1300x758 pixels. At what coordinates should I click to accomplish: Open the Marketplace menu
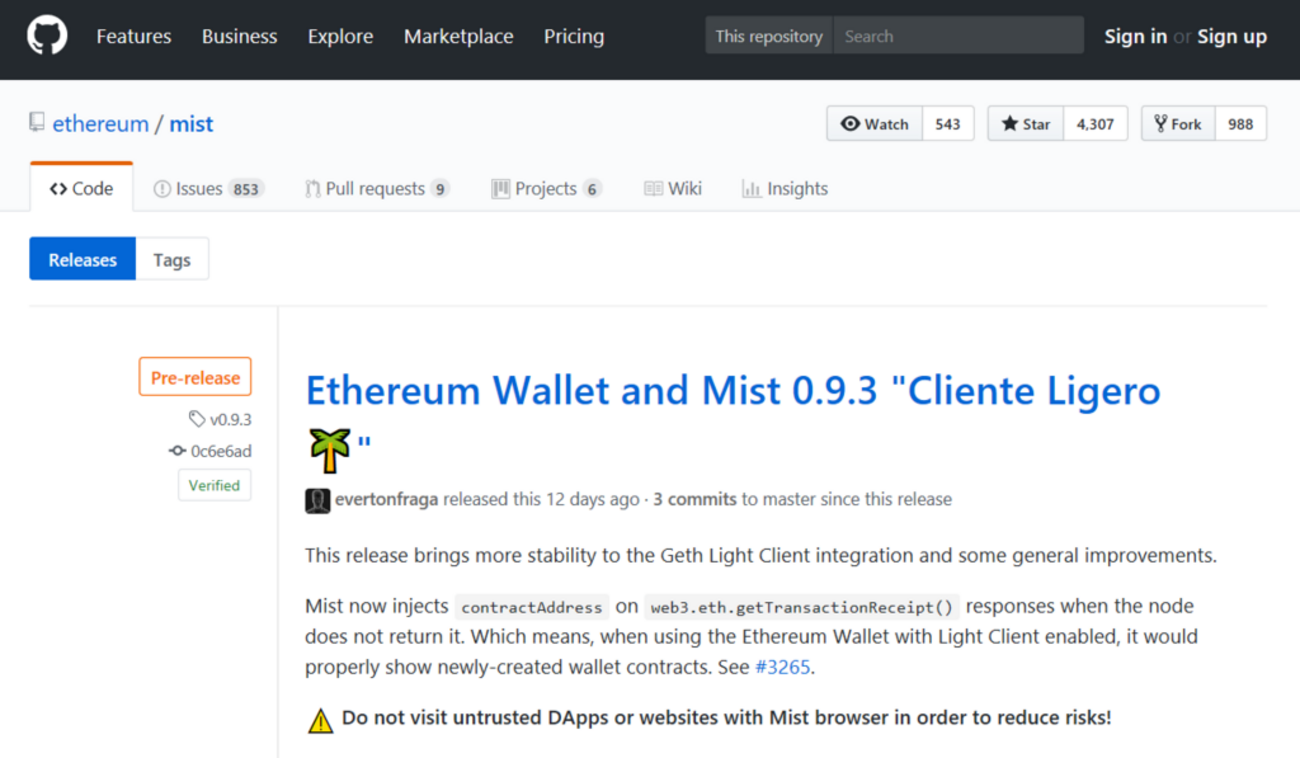[x=458, y=36]
